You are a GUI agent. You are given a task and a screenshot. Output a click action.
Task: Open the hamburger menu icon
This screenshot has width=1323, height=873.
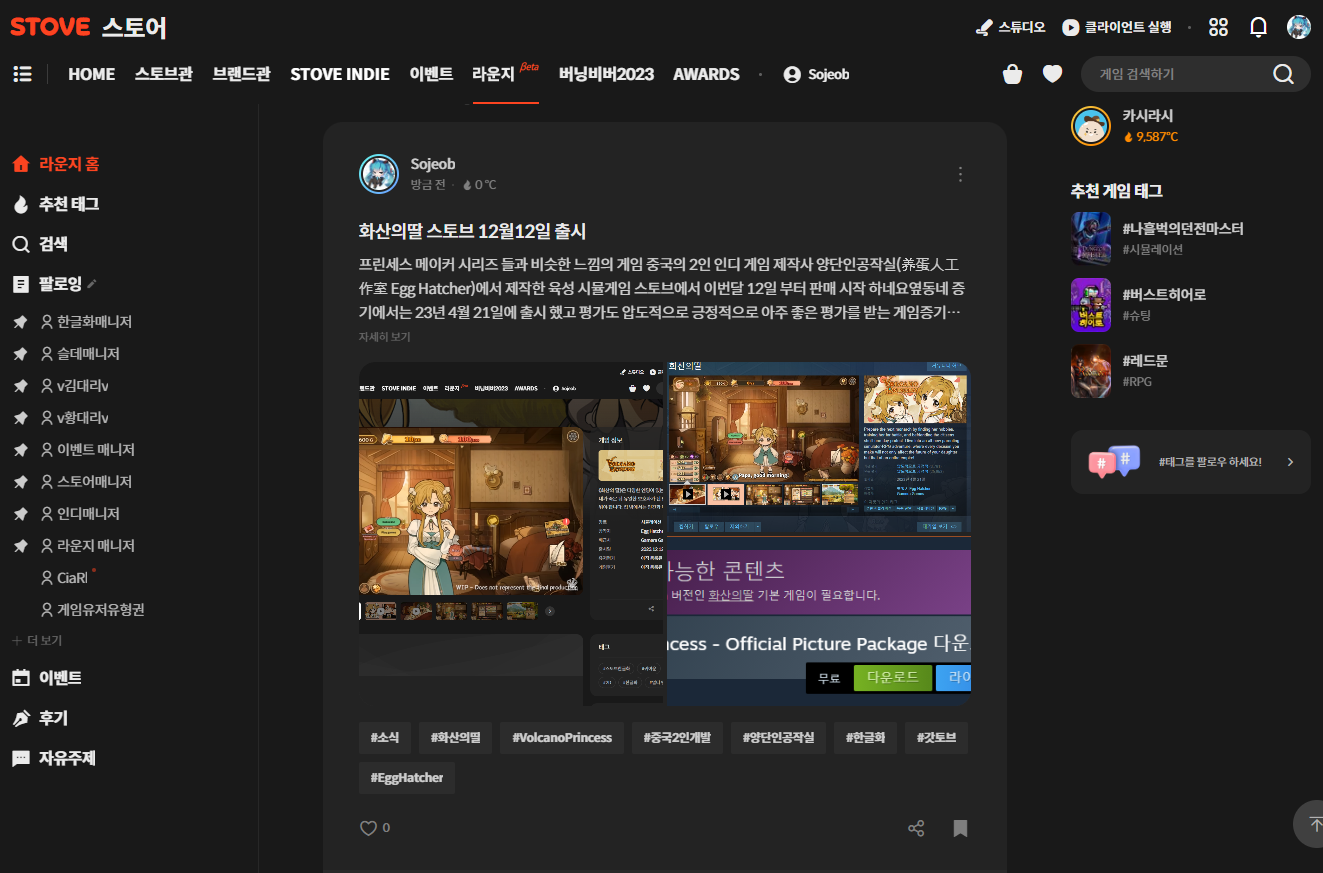coord(22,74)
